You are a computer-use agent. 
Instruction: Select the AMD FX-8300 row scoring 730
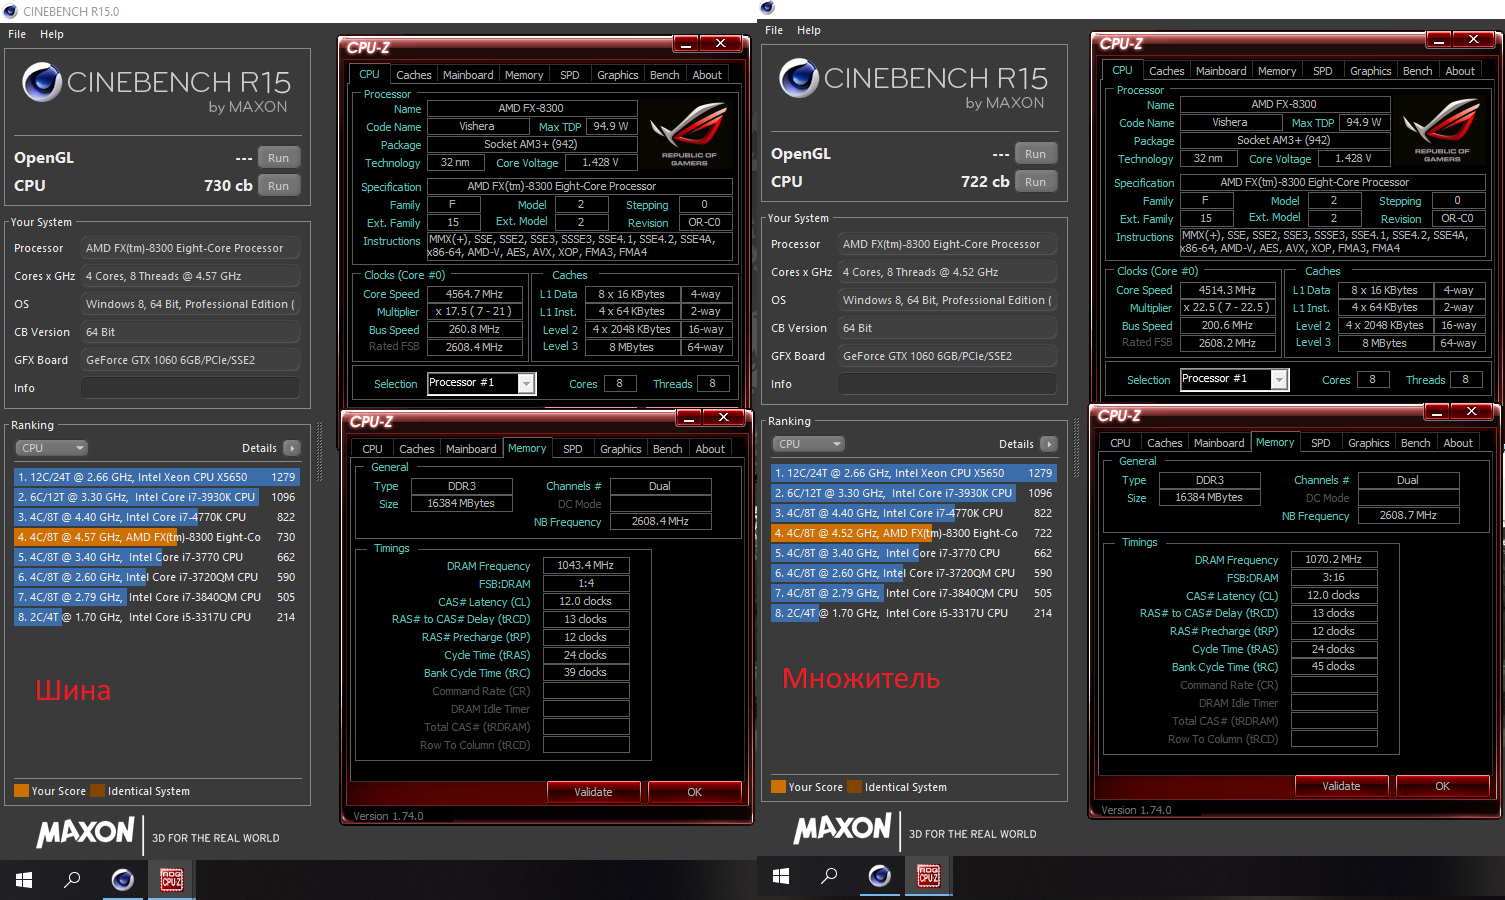click(x=156, y=537)
